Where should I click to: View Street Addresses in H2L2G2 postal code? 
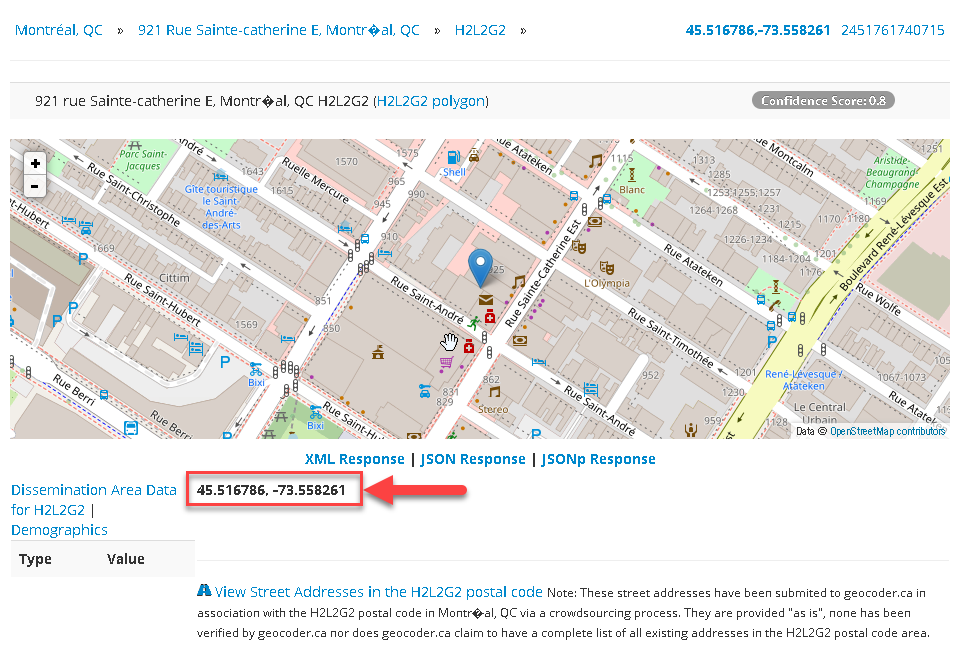pyautogui.click(x=378, y=592)
